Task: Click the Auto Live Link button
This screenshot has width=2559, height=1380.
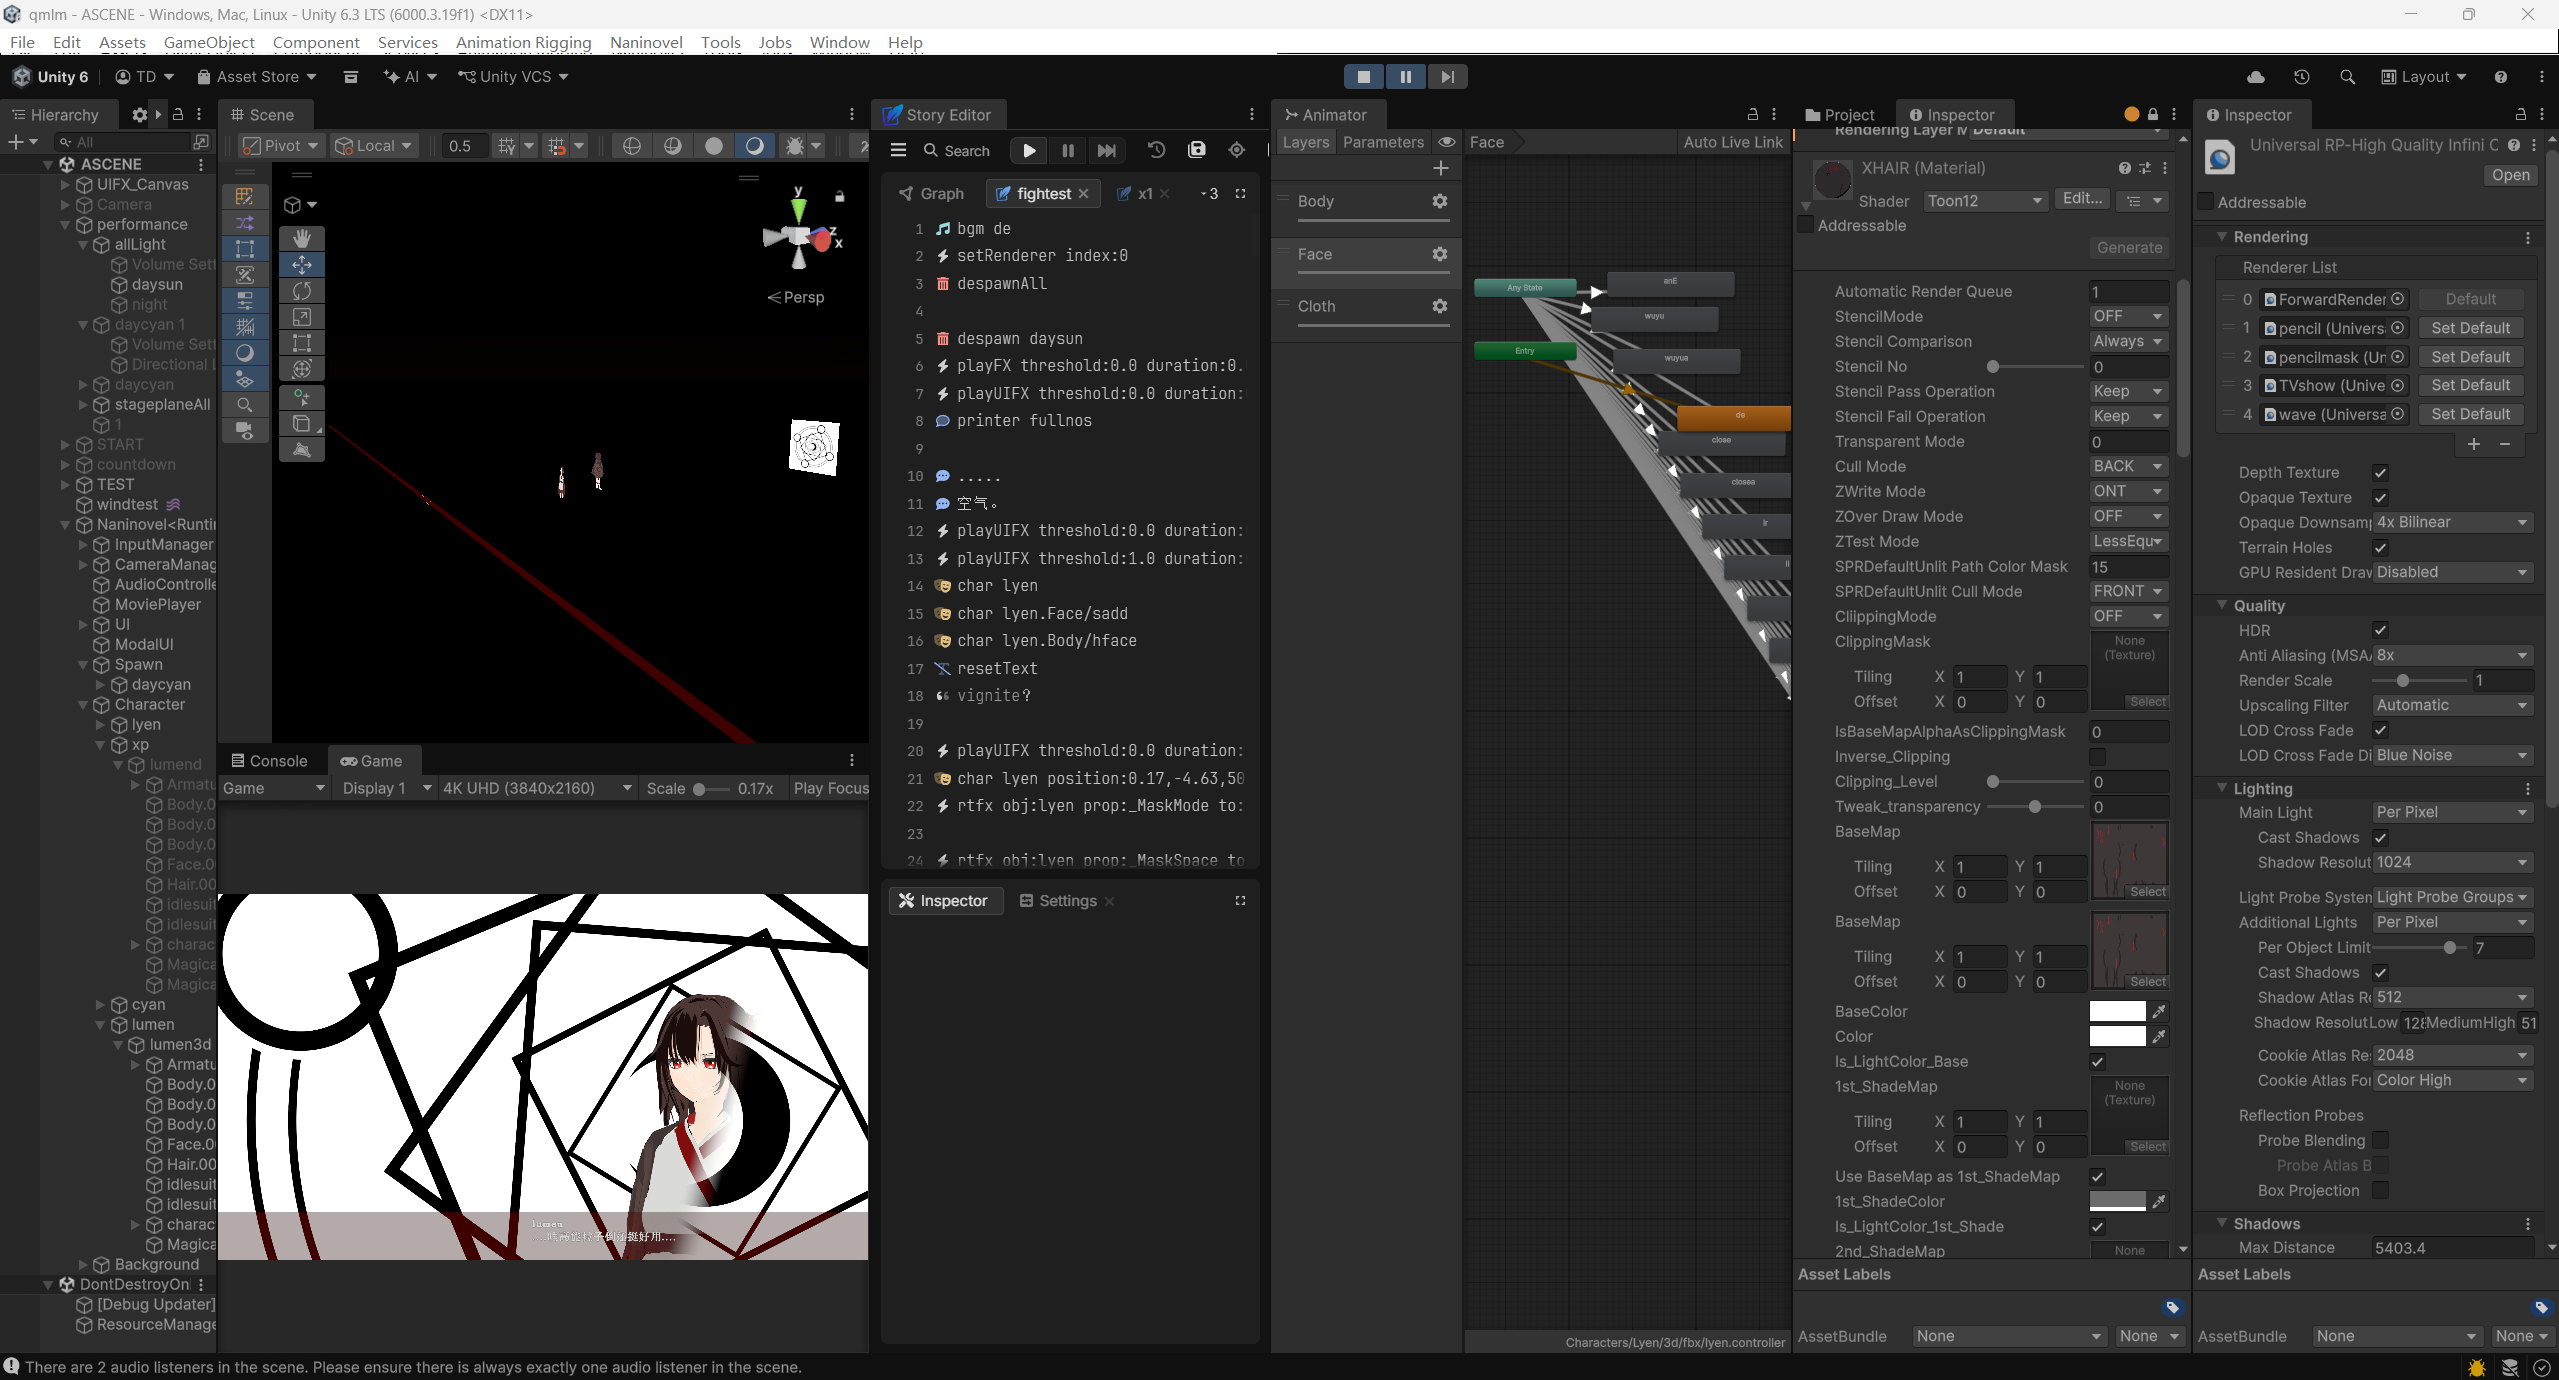Action: click(1732, 142)
